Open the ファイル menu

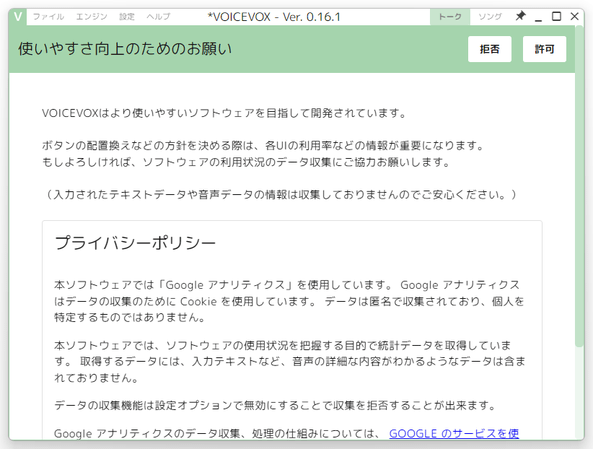point(48,17)
